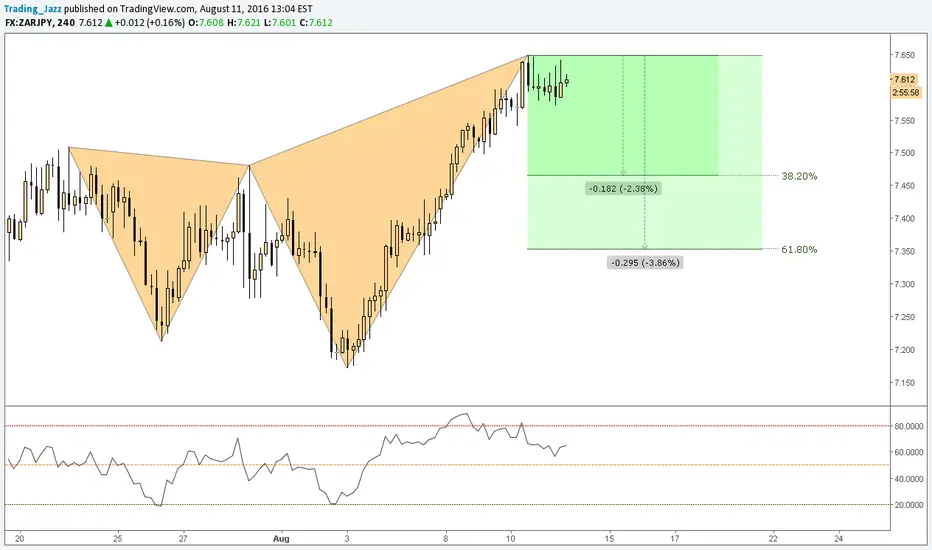Click the +0.012 (+0.16%) change text

pyautogui.click(x=150, y=23)
